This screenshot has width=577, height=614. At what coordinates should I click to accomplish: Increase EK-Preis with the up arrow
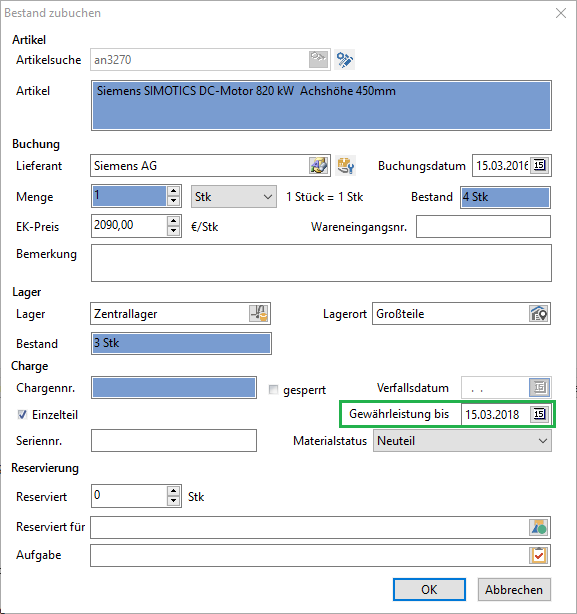point(173,221)
